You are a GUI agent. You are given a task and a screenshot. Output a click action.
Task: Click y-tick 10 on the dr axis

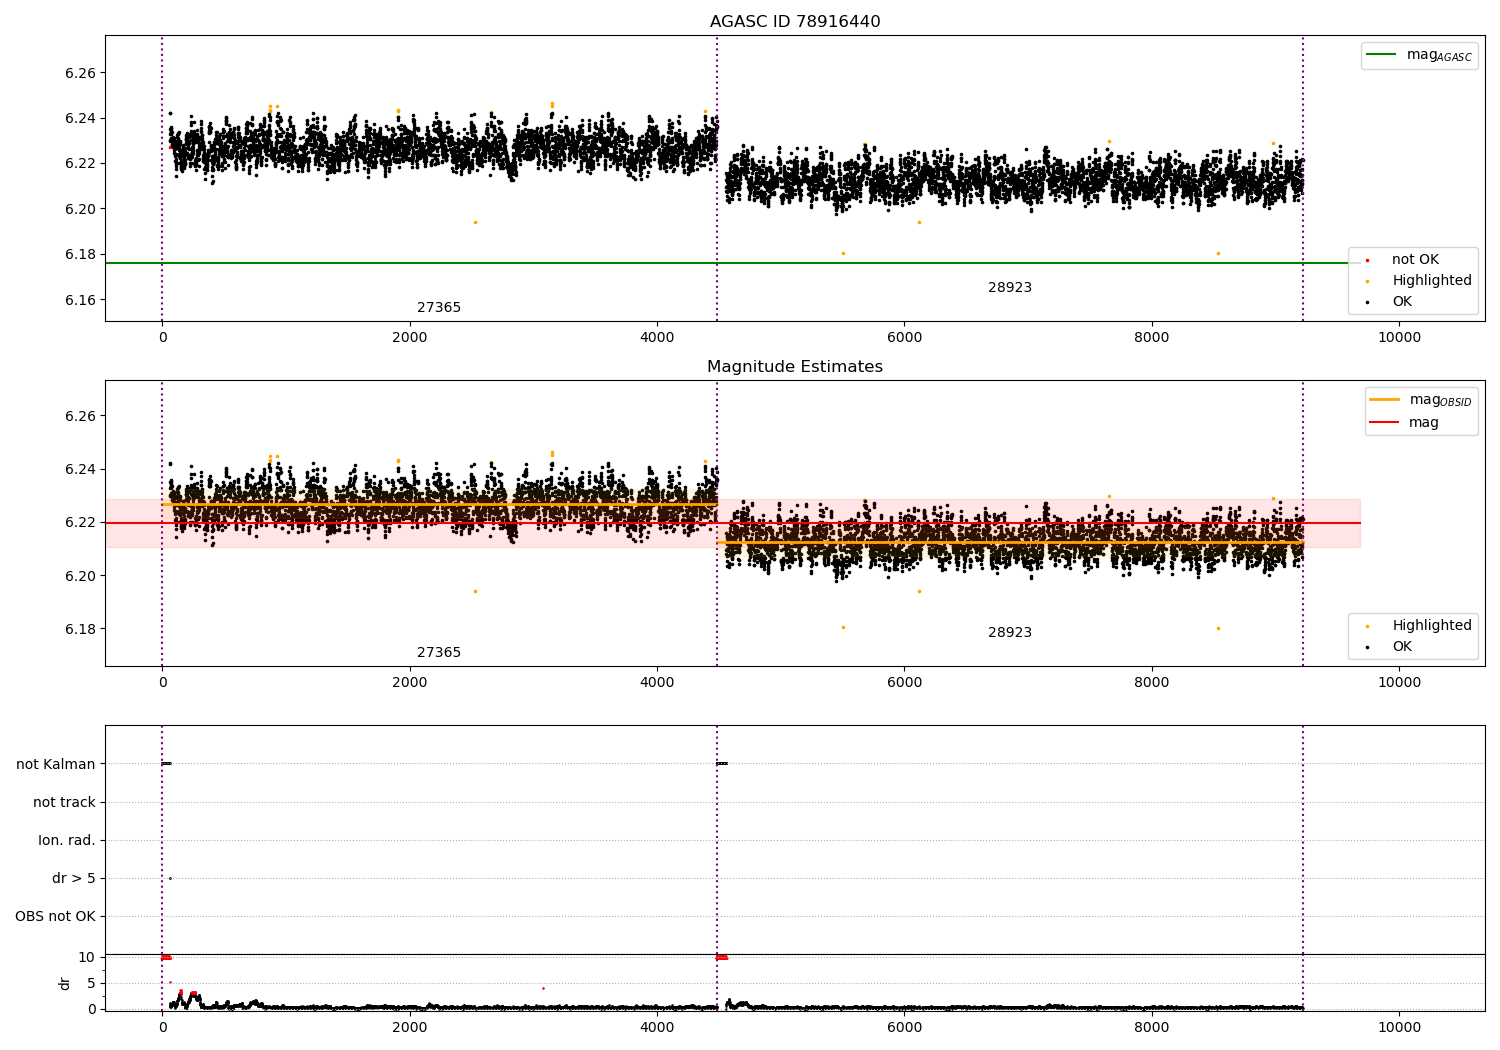(87, 957)
